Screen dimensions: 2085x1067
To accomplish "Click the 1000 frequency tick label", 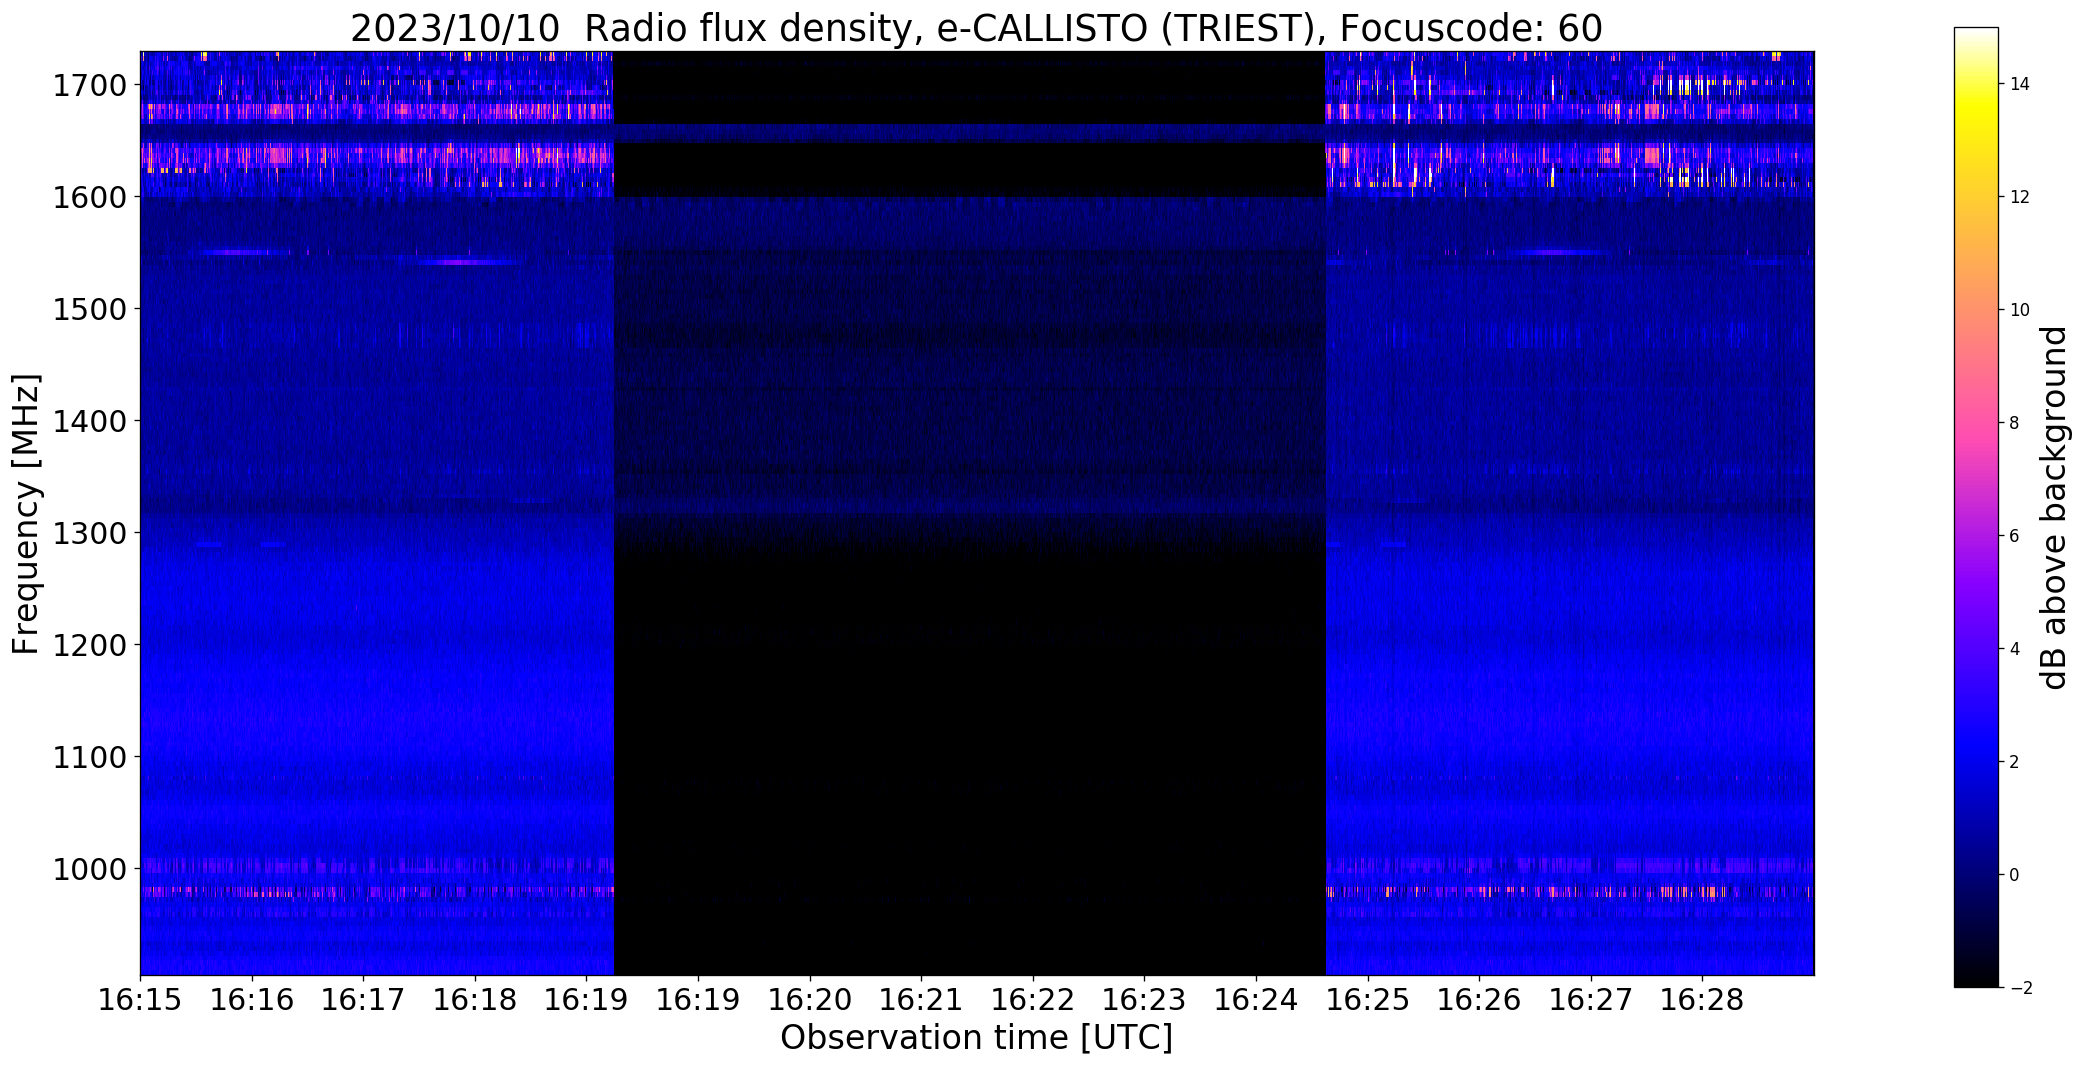I will point(90,870).
